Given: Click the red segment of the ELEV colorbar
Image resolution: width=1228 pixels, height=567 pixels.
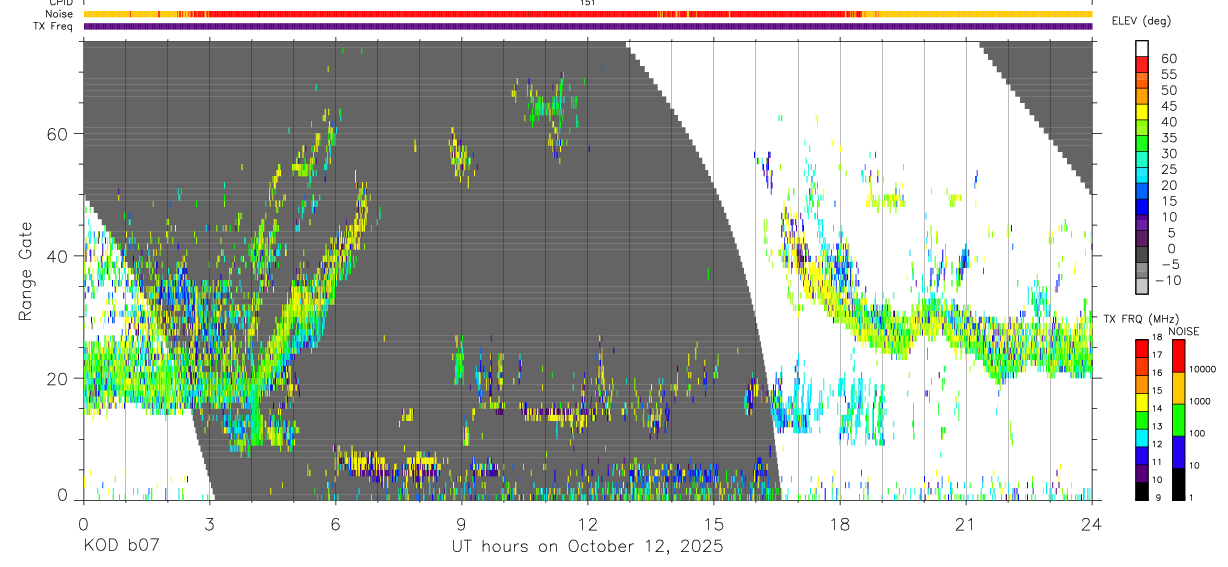Looking at the screenshot, I should [x=1142, y=65].
